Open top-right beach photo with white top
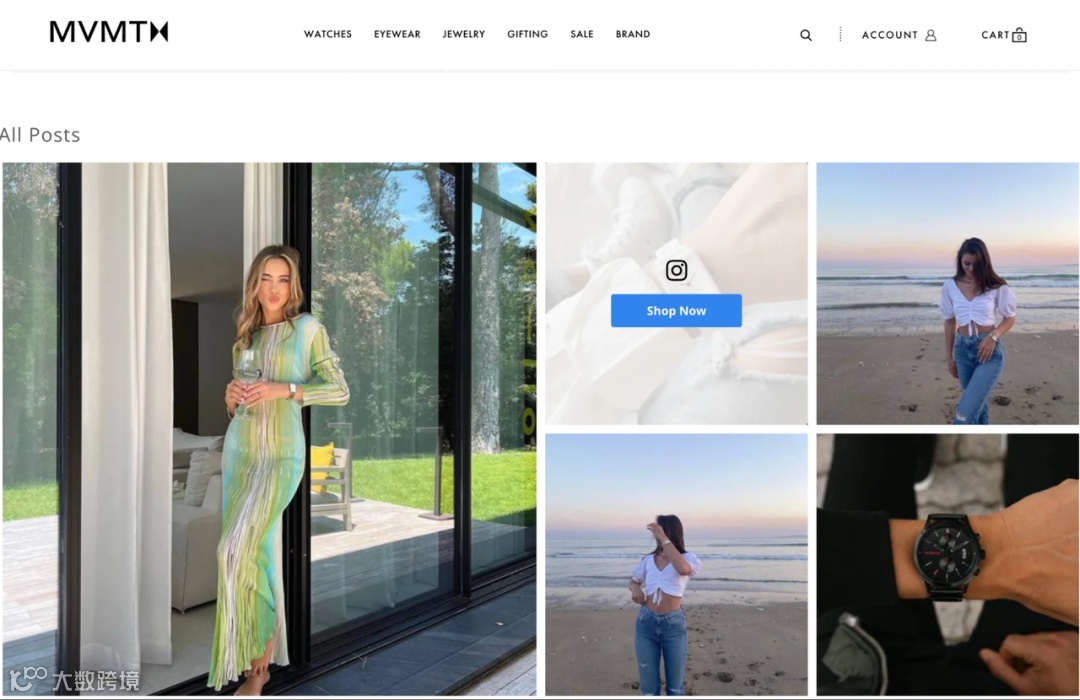1080x700 pixels. click(x=948, y=294)
